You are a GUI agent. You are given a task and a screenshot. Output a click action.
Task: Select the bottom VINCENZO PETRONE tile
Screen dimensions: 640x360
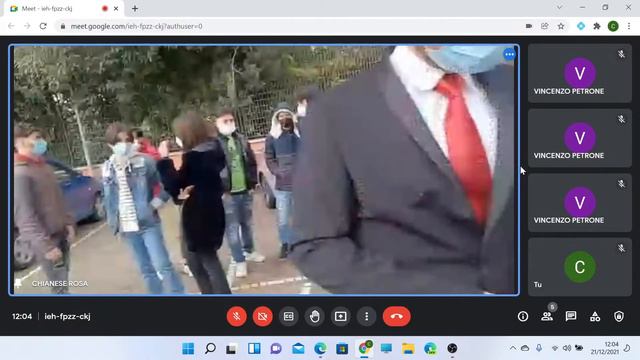[580, 202]
